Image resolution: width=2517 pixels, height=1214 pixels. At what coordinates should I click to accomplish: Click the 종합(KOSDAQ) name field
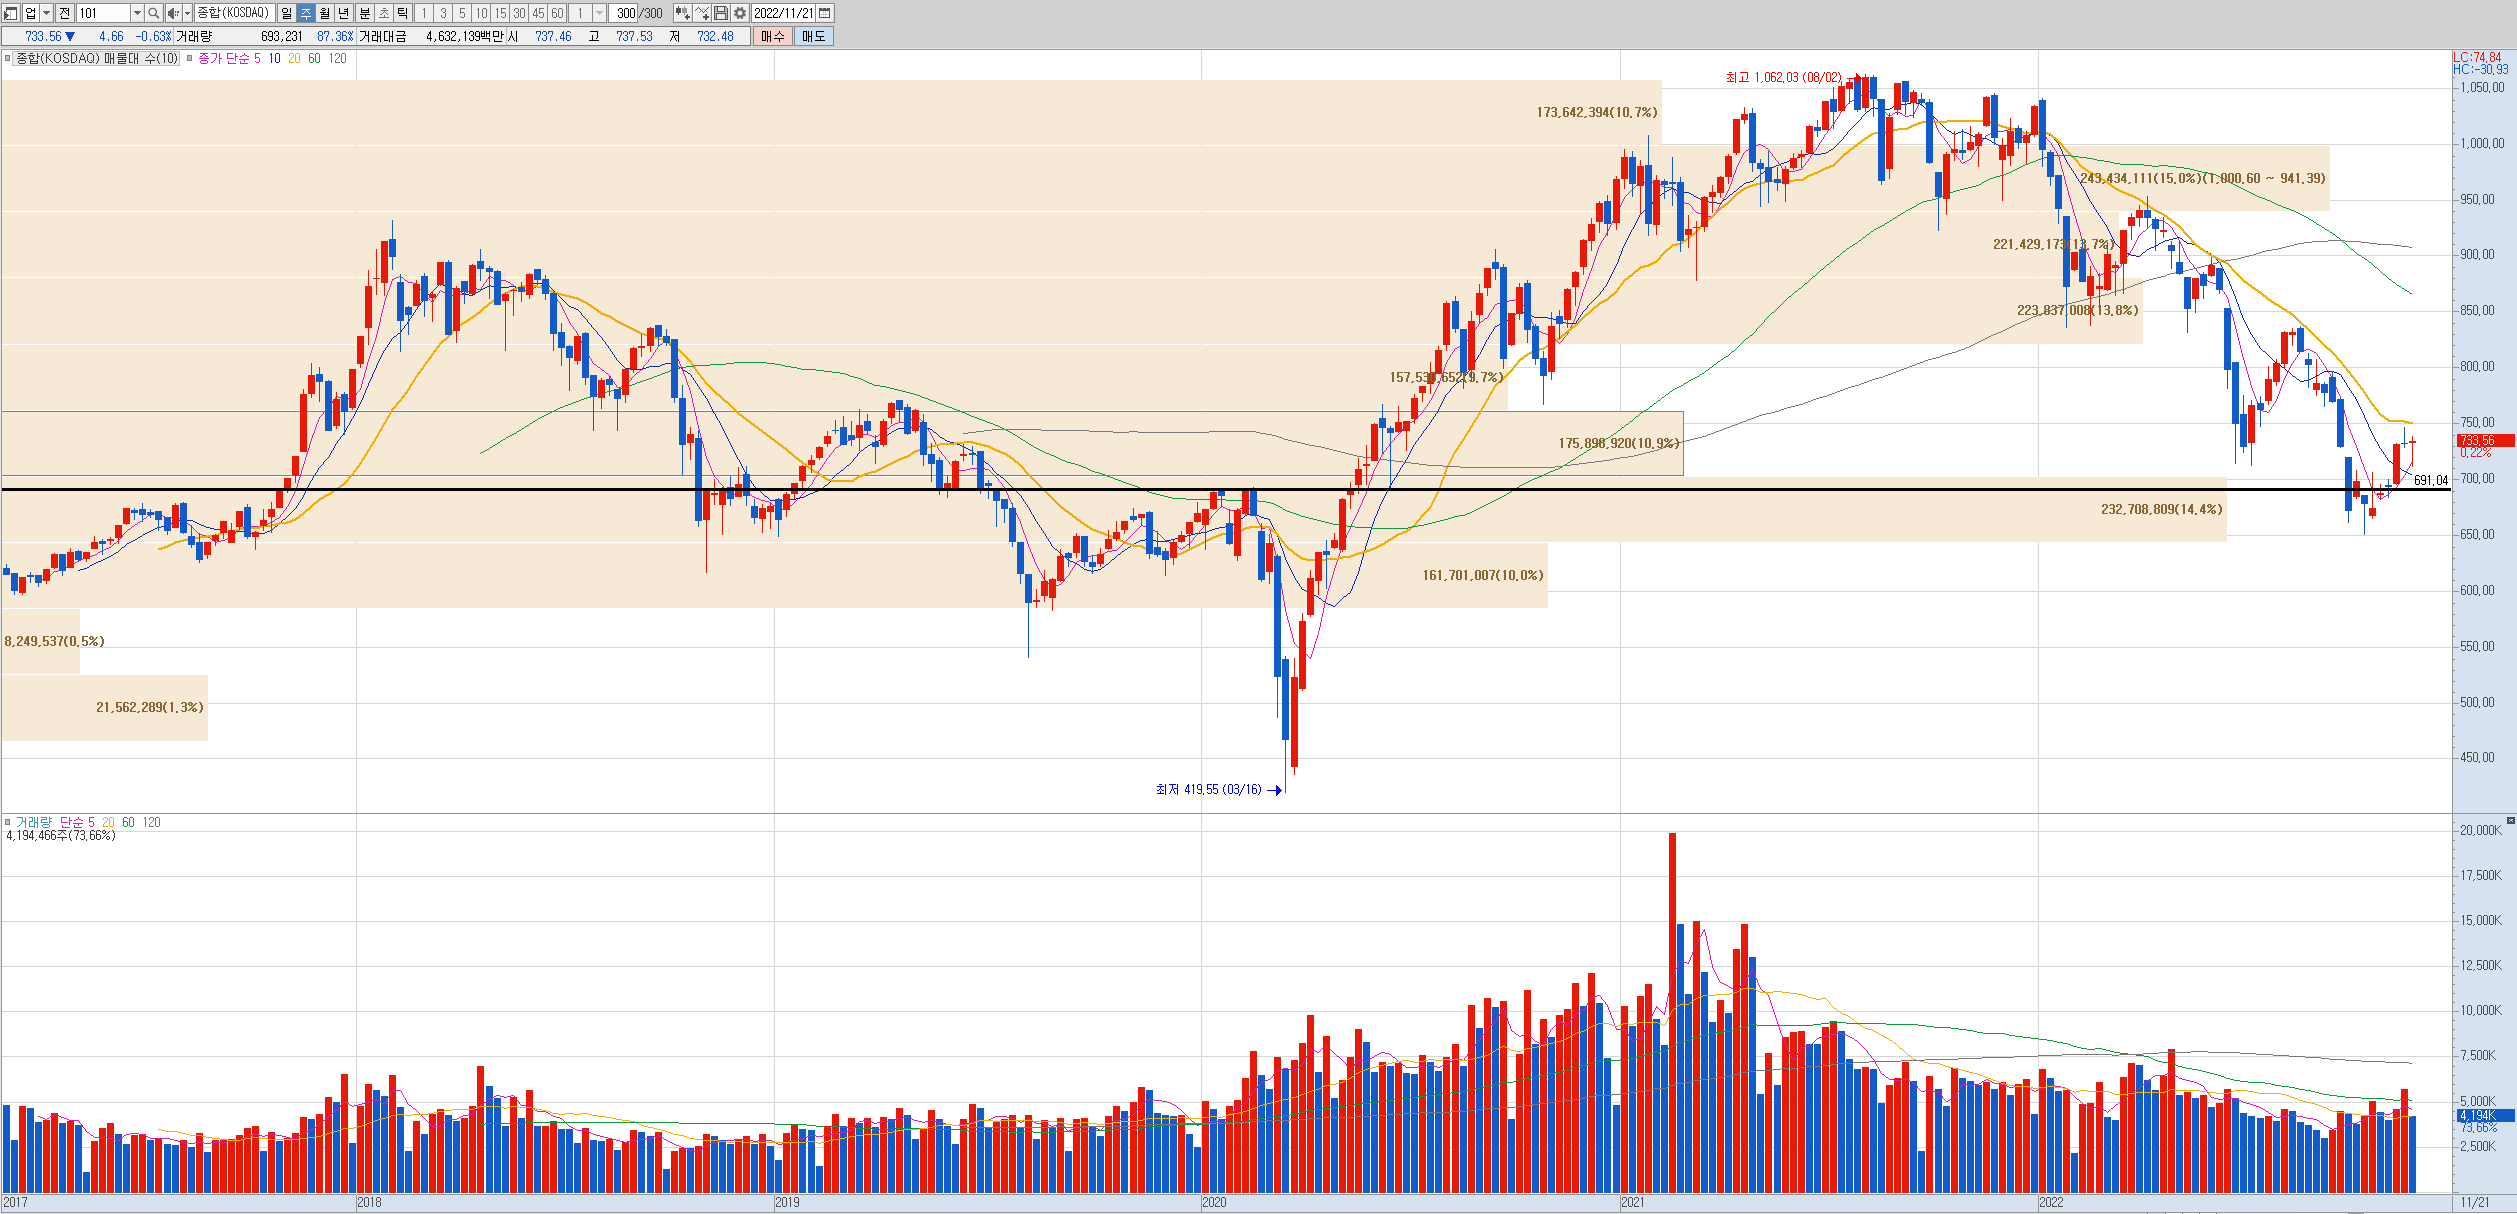tap(235, 13)
